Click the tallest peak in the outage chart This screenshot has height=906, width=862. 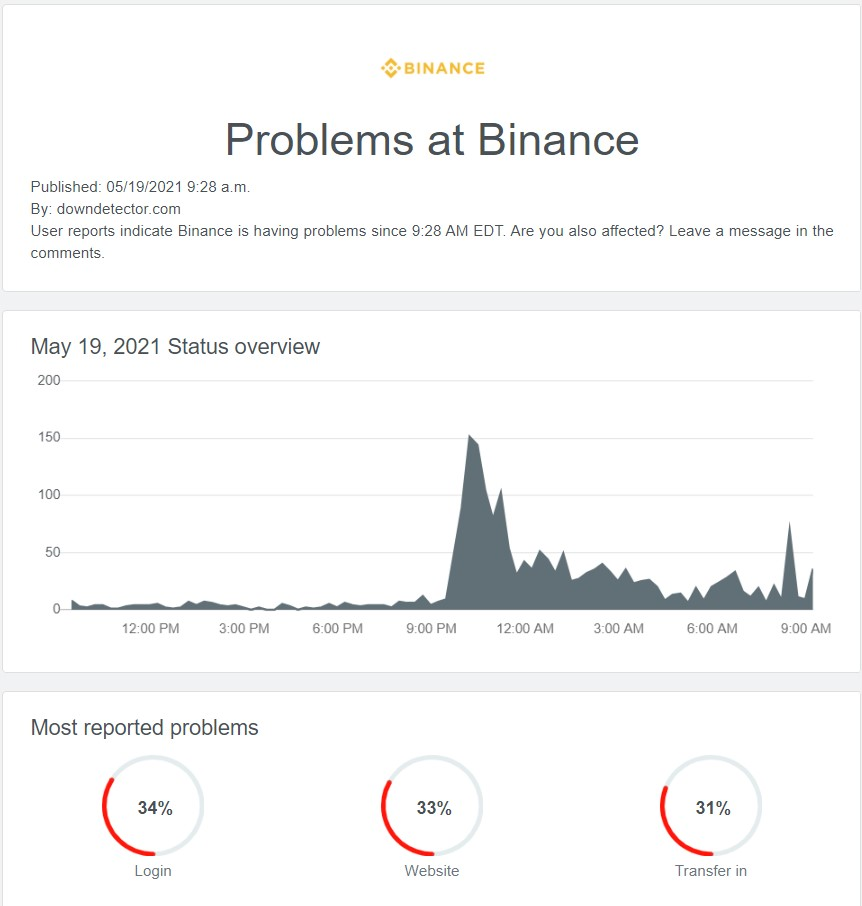point(469,437)
